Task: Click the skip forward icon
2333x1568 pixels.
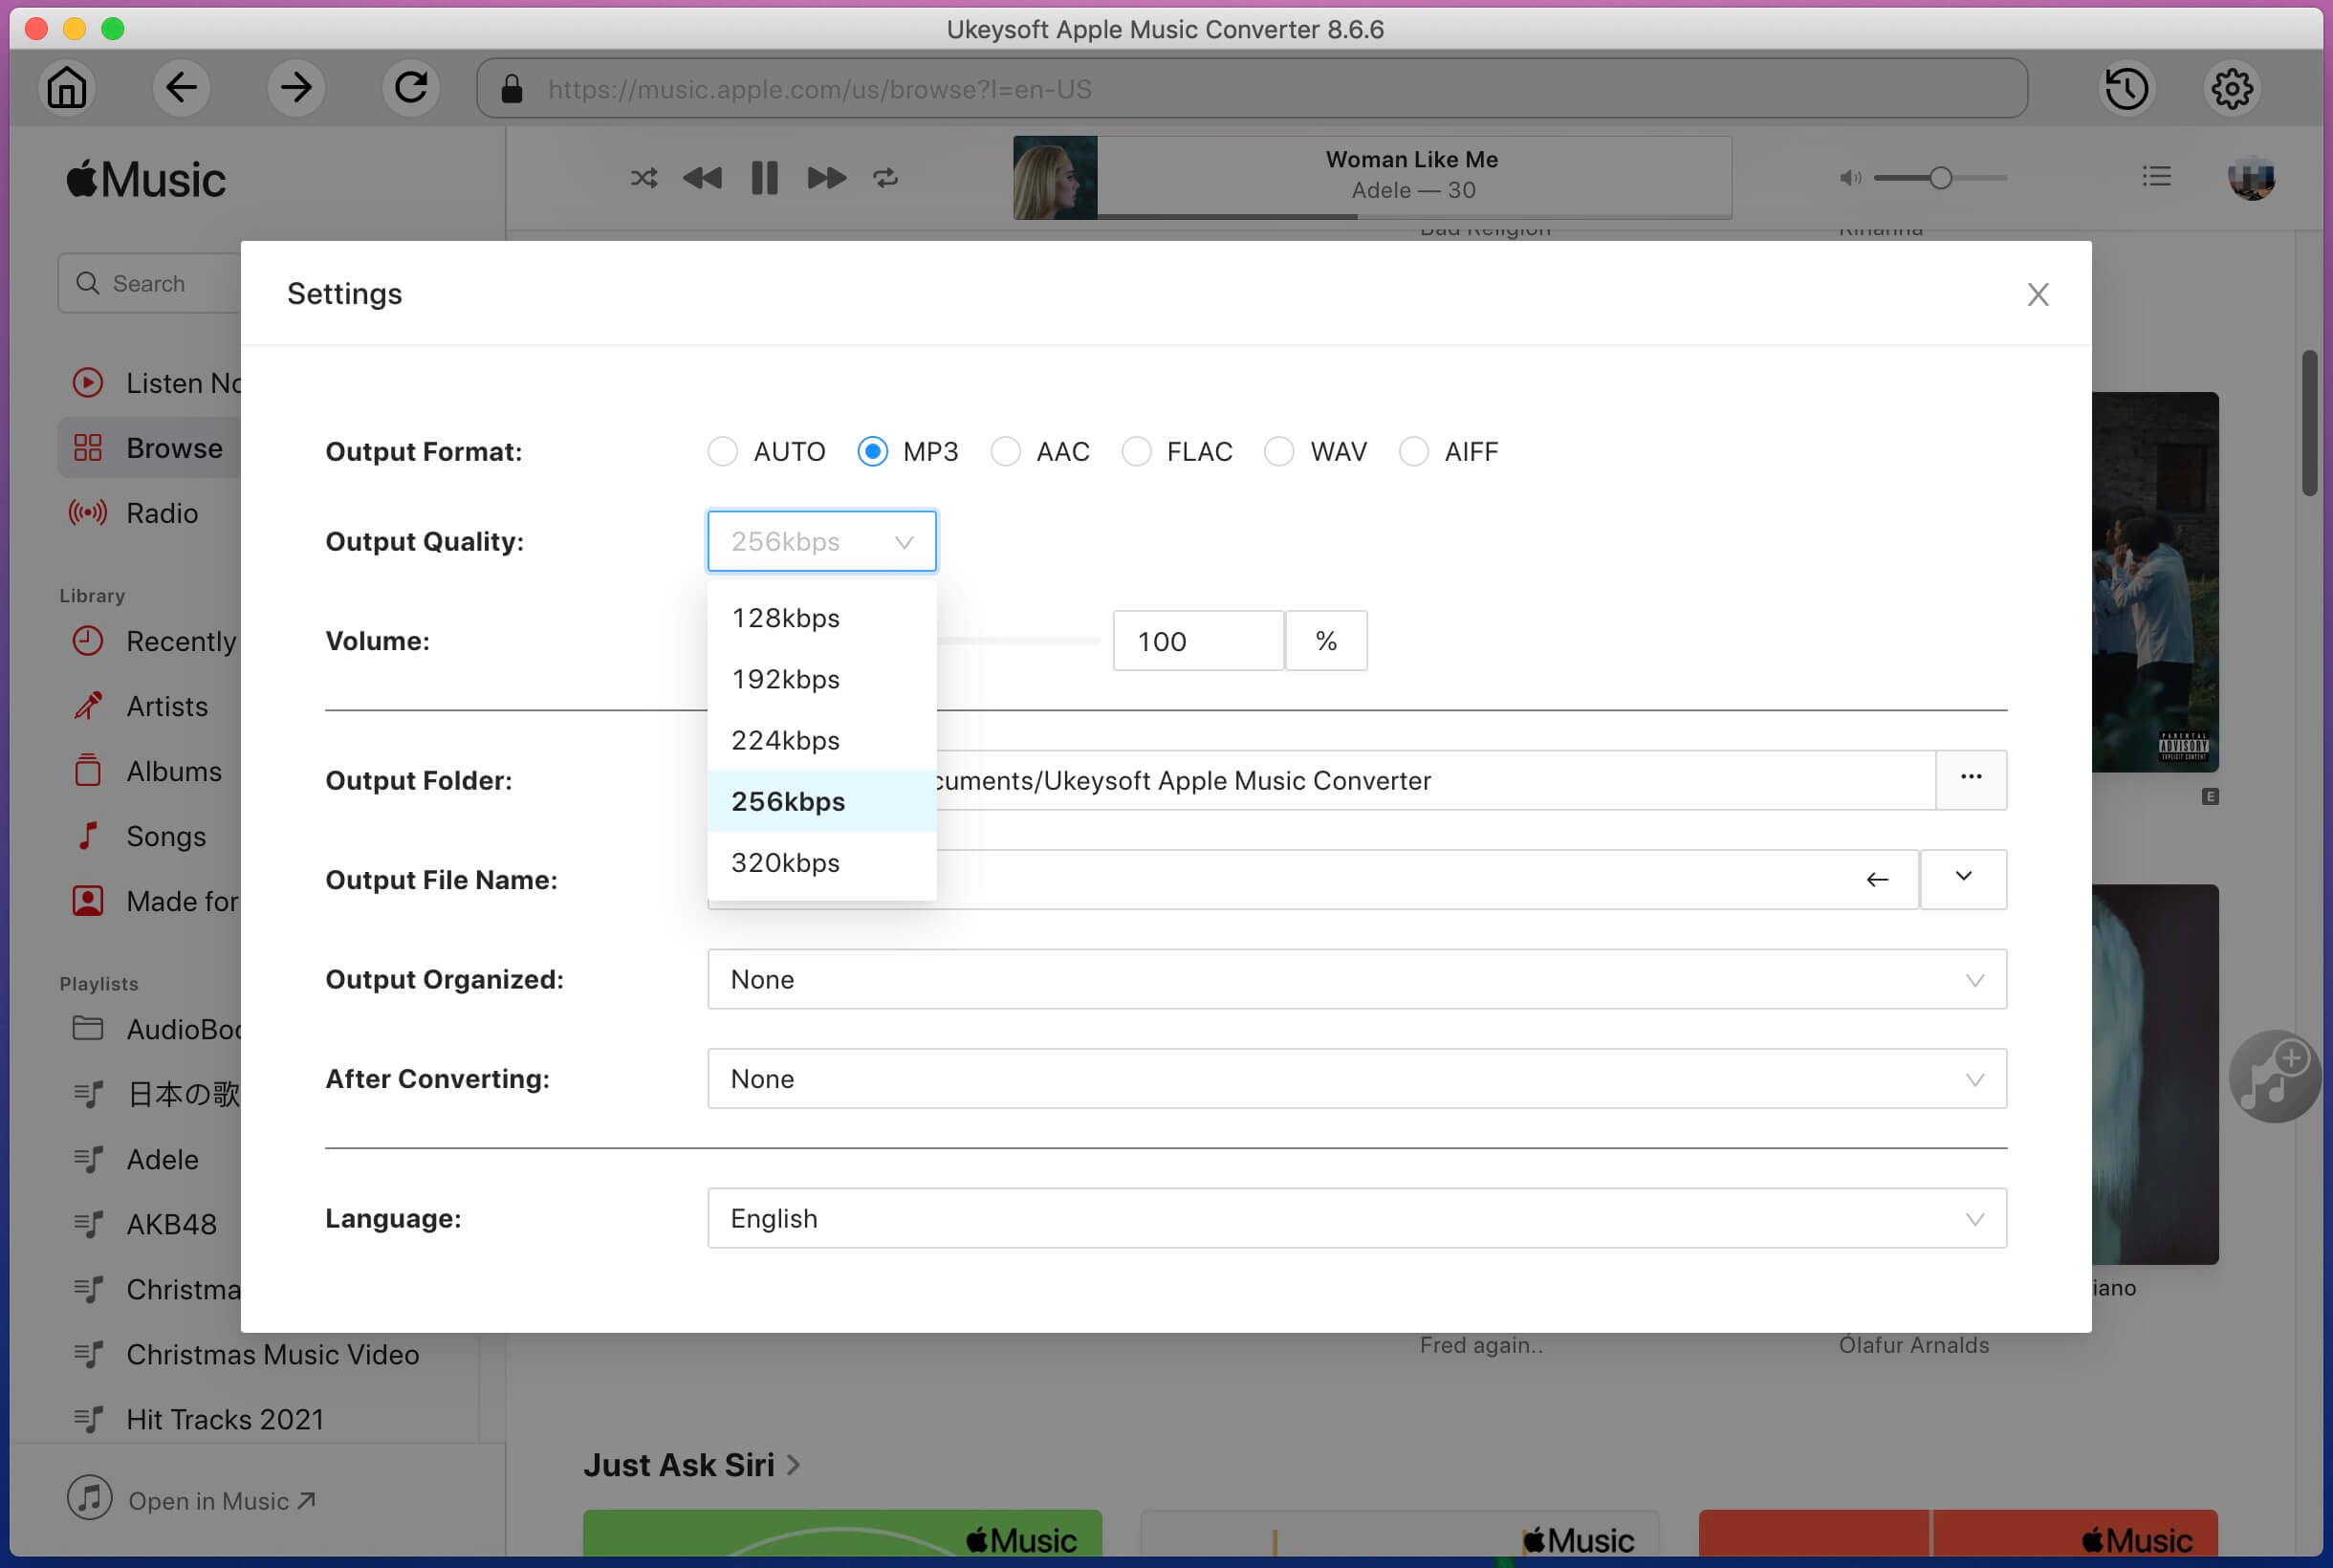Action: (x=824, y=175)
